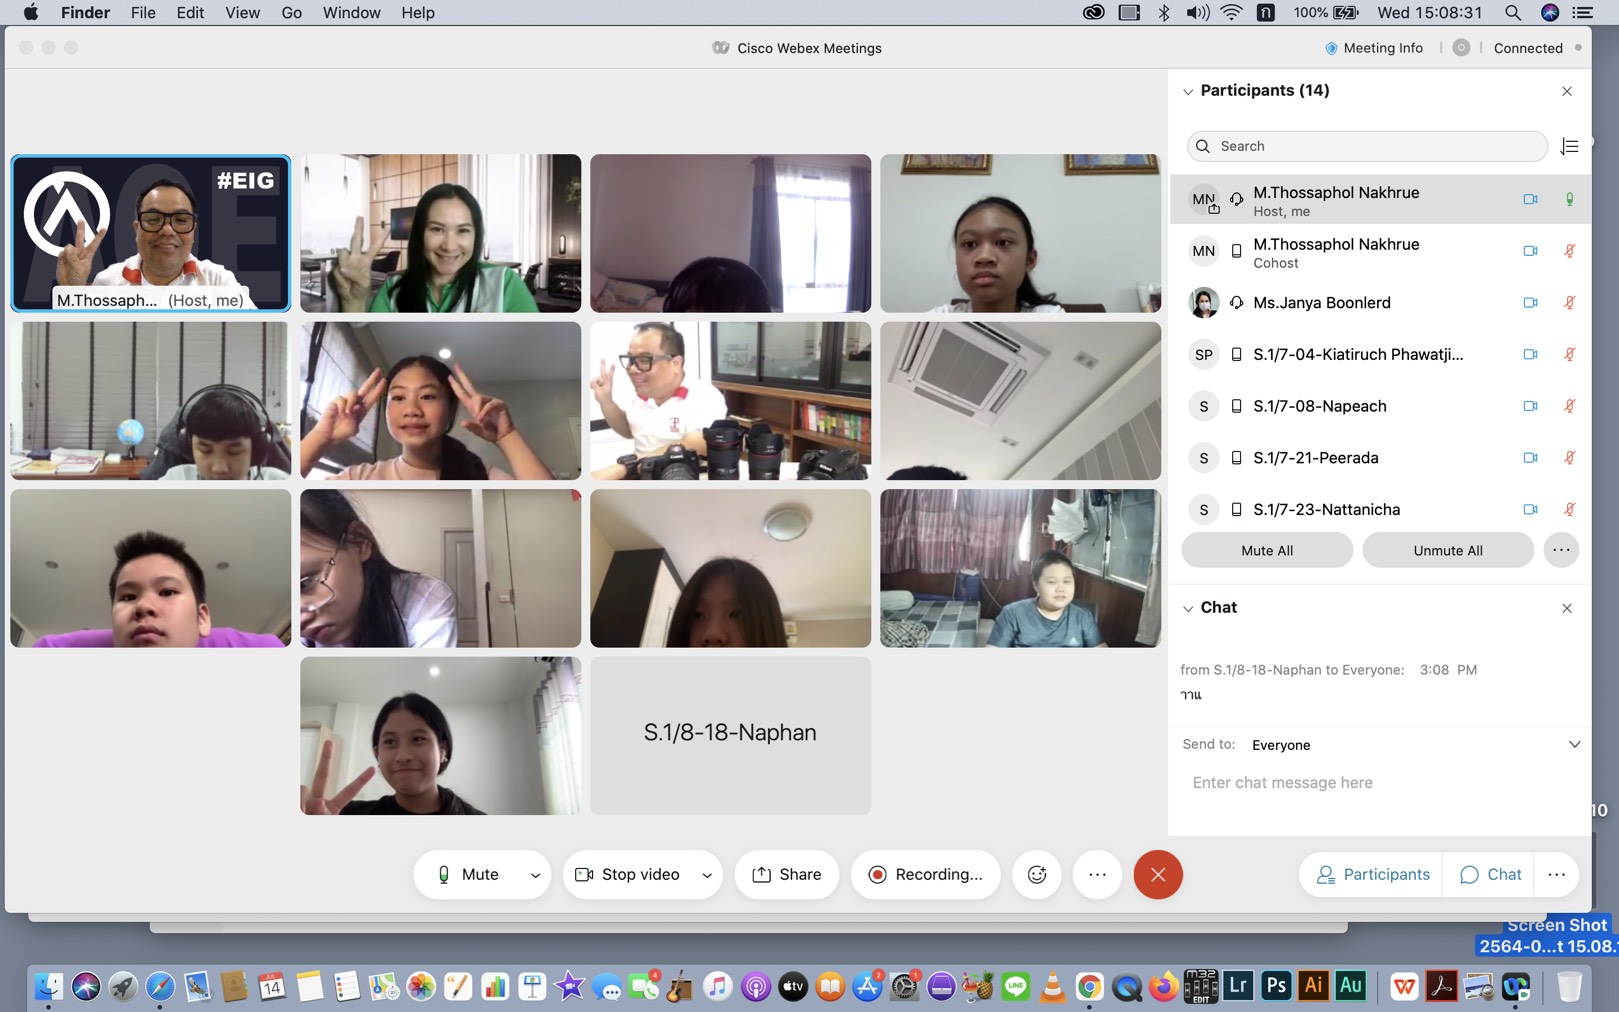Select the host M.Thossaphol video thumbnail
Viewport: 1619px width, 1012px height.
[151, 233]
